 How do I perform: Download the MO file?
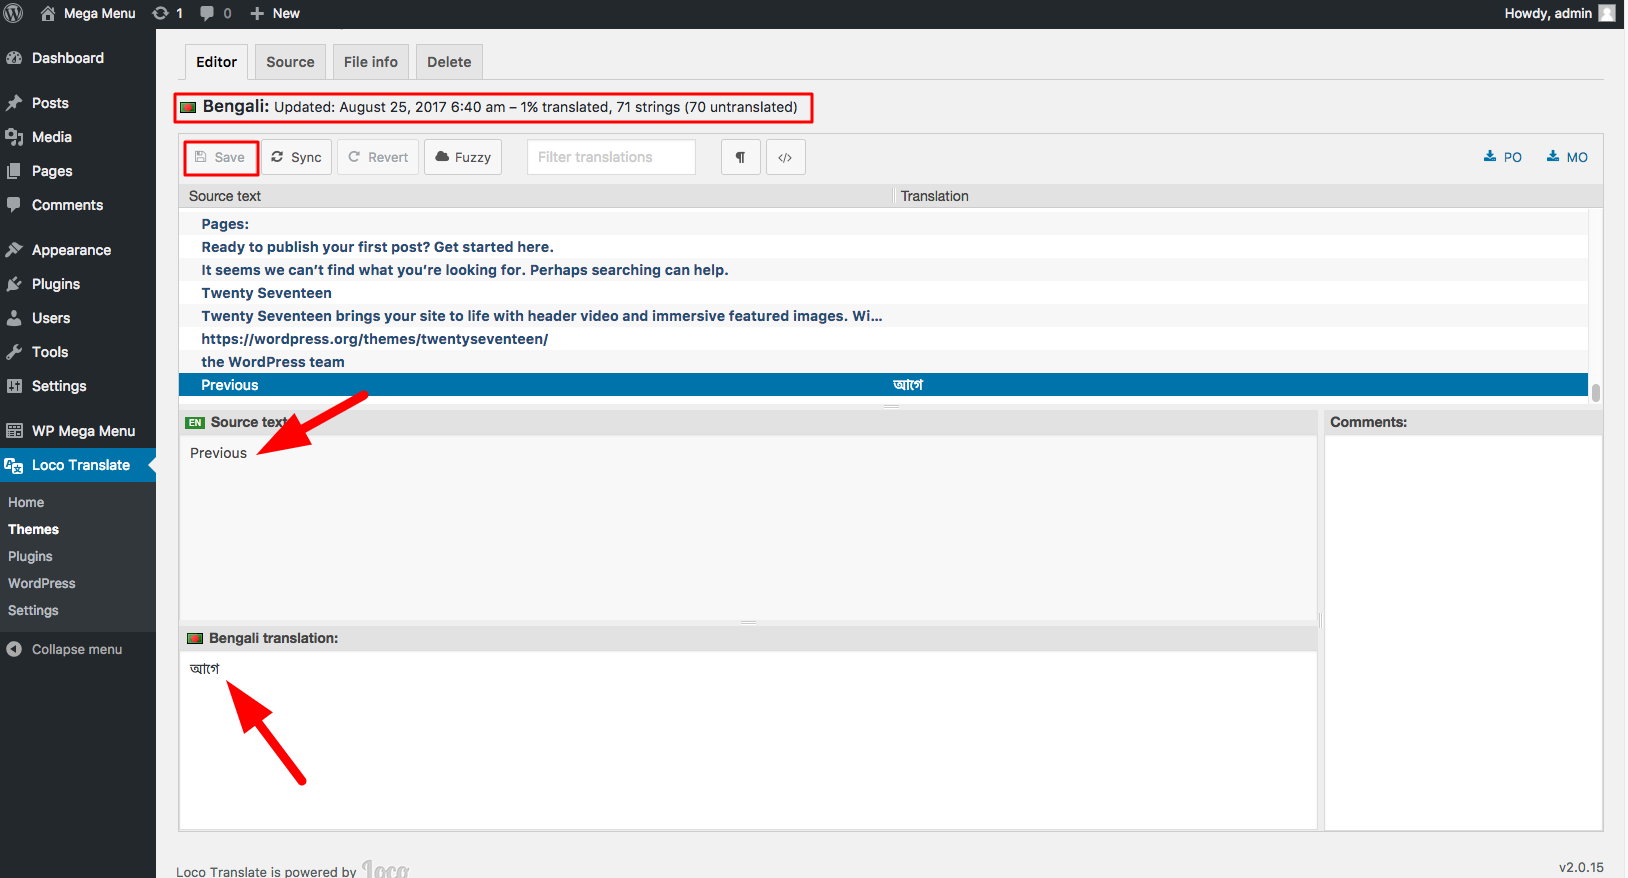(1567, 157)
